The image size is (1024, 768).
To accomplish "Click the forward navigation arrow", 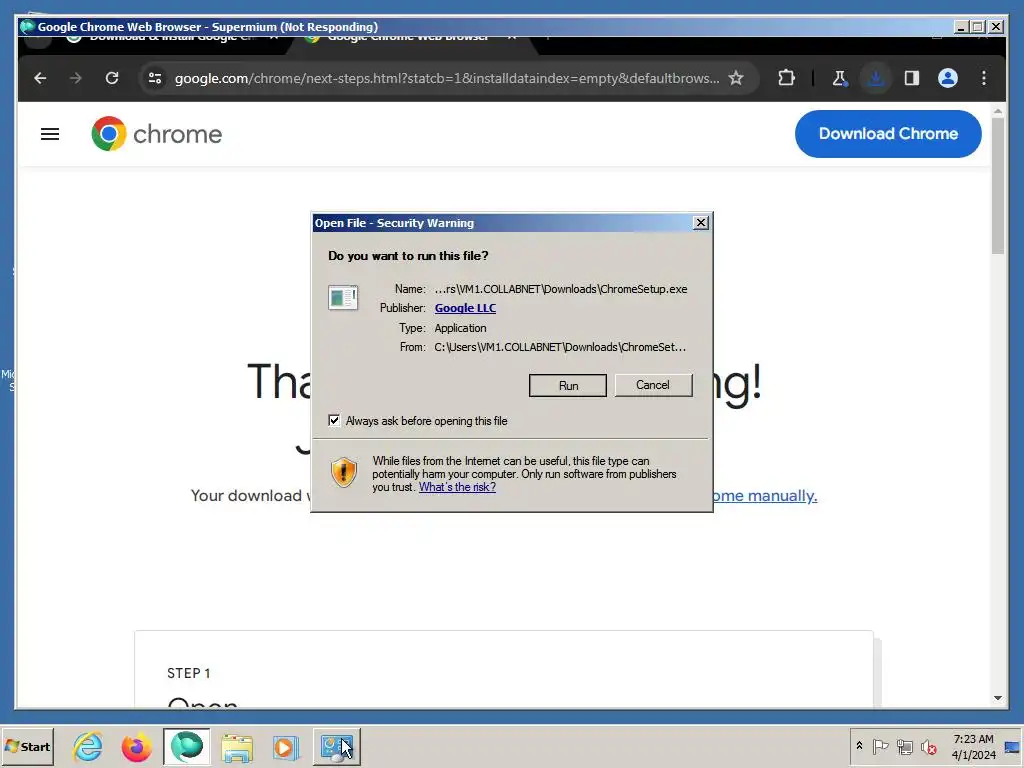I will [76, 78].
